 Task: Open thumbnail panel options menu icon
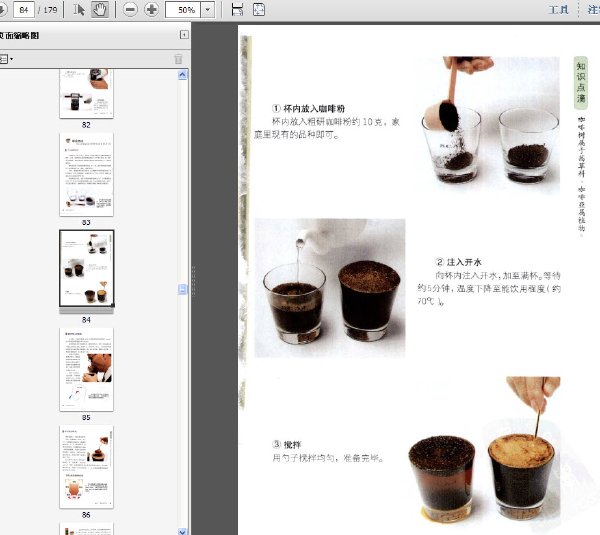[x=6, y=59]
